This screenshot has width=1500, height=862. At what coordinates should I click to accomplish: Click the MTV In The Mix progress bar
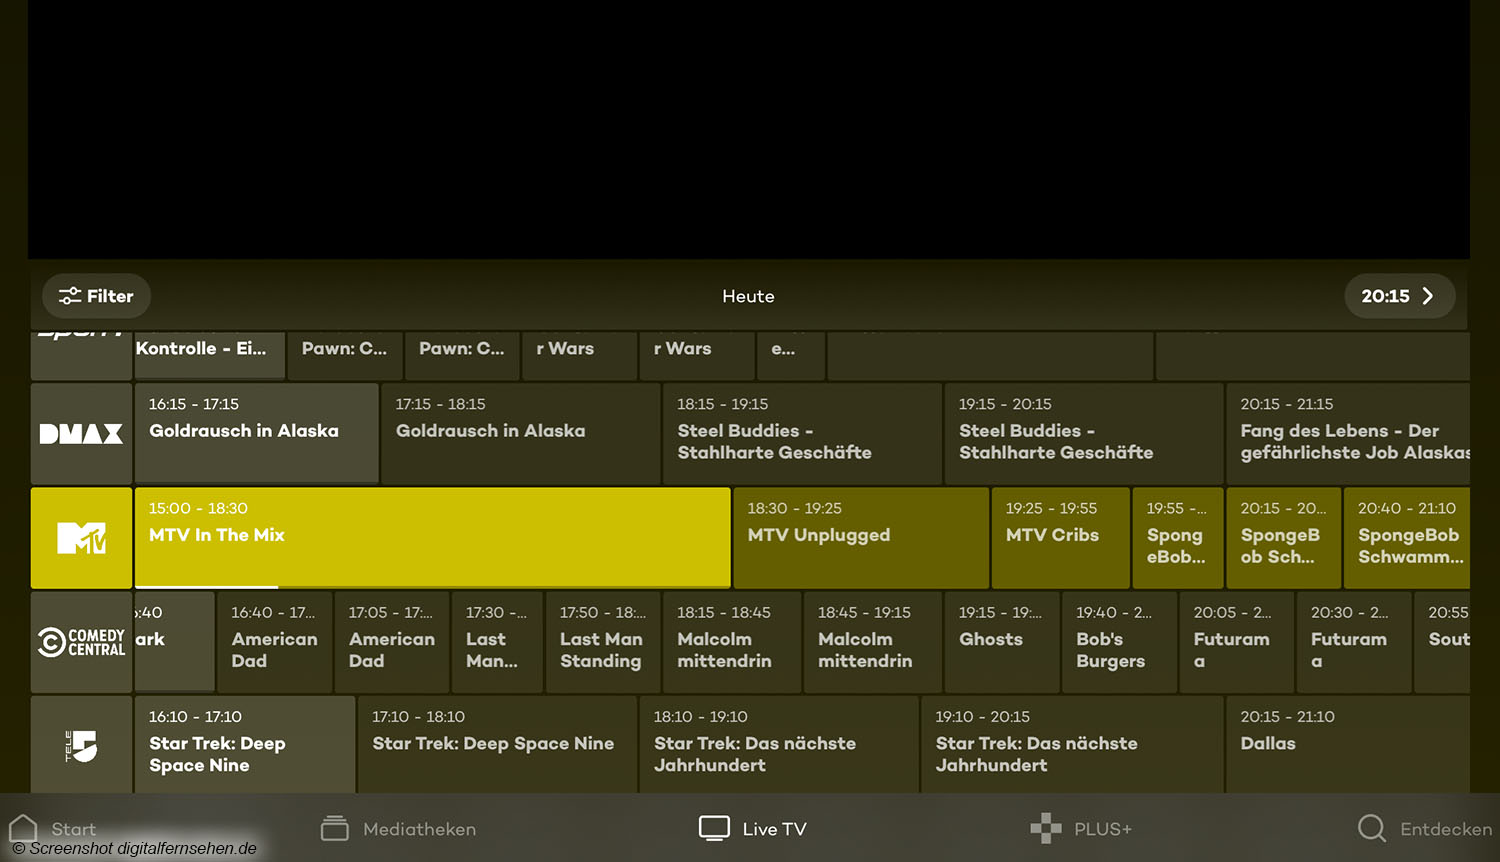pyautogui.click(x=206, y=586)
